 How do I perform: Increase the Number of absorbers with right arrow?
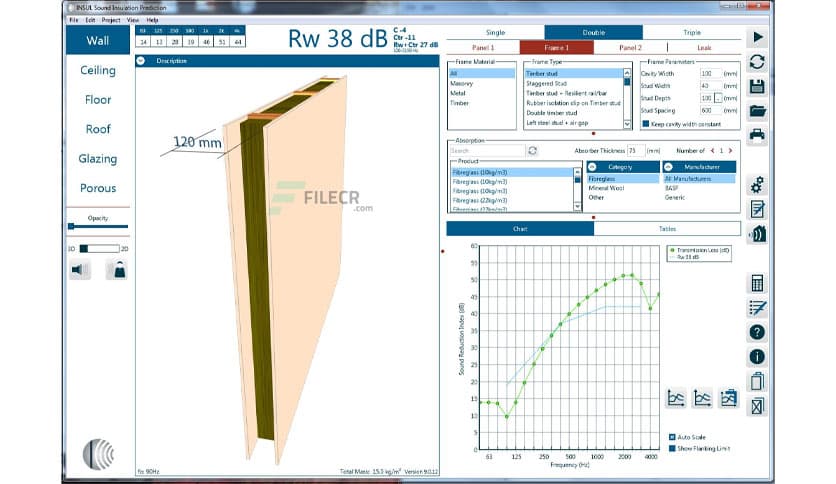[730, 151]
